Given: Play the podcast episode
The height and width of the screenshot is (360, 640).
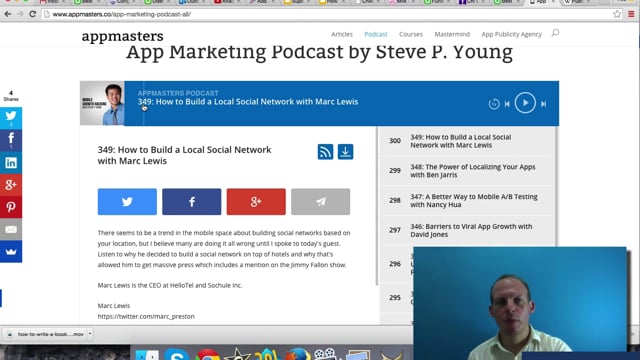Looking at the screenshot, I should pos(525,103).
